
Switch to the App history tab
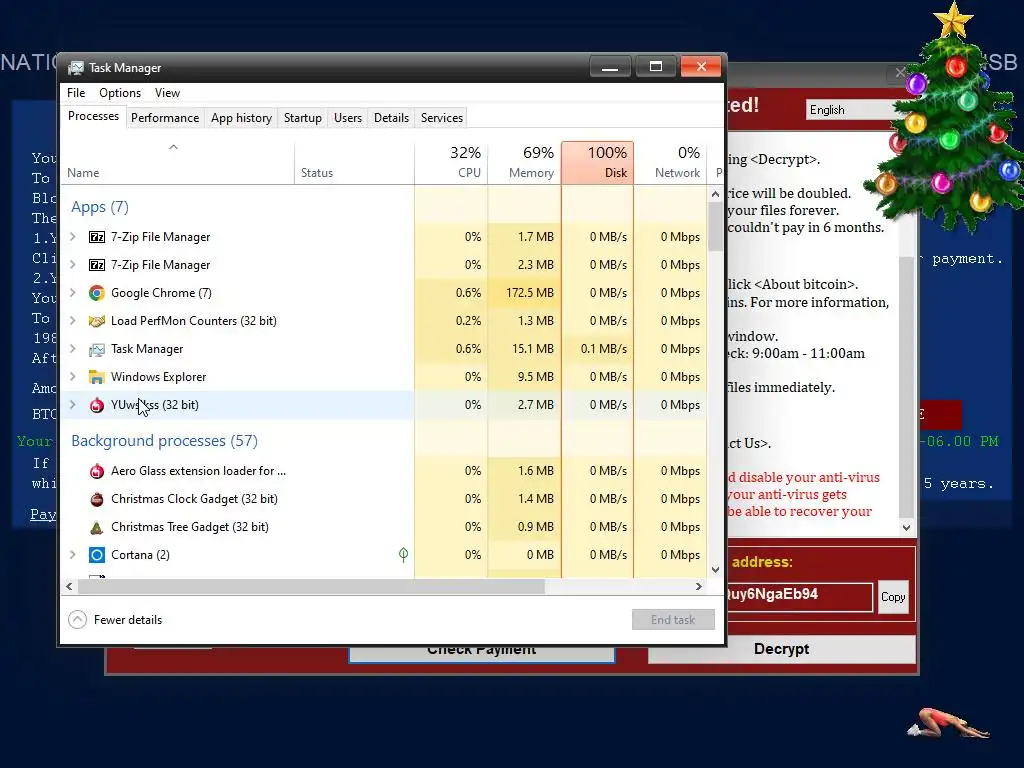pos(241,118)
